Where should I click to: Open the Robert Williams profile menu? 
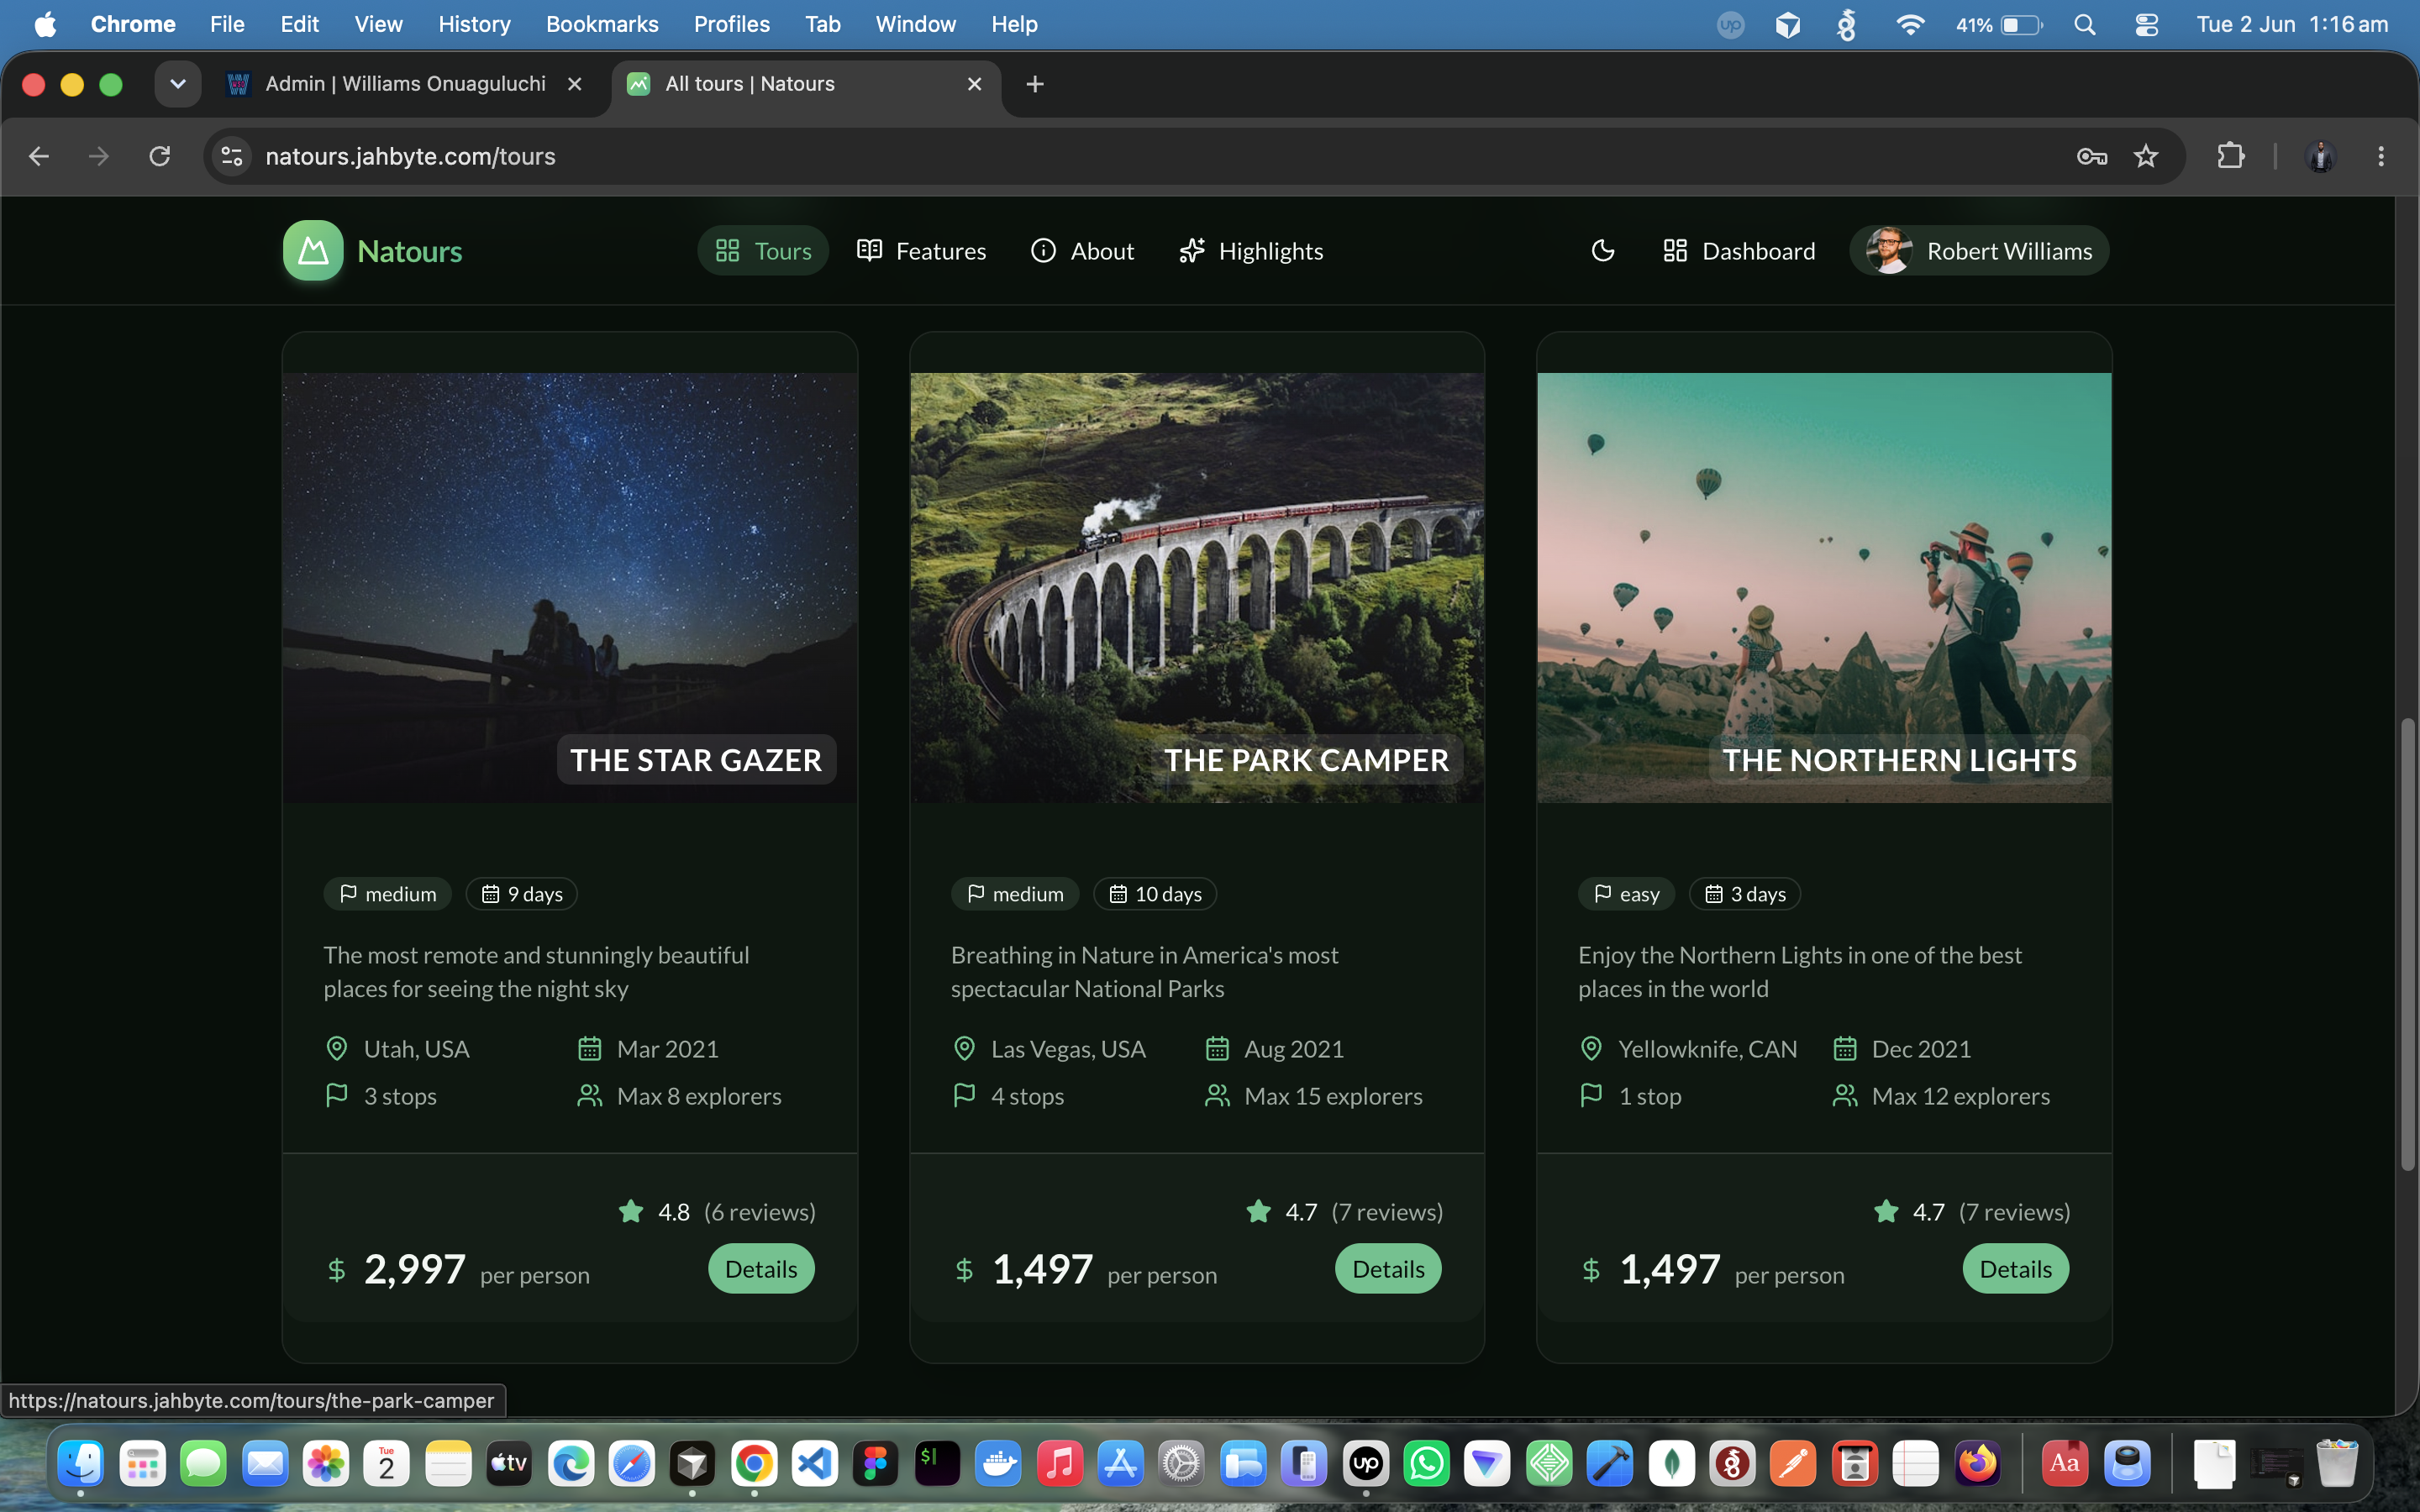click(1979, 250)
